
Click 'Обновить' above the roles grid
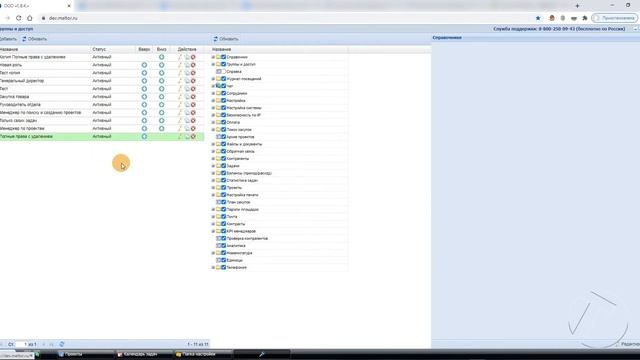tap(34, 39)
